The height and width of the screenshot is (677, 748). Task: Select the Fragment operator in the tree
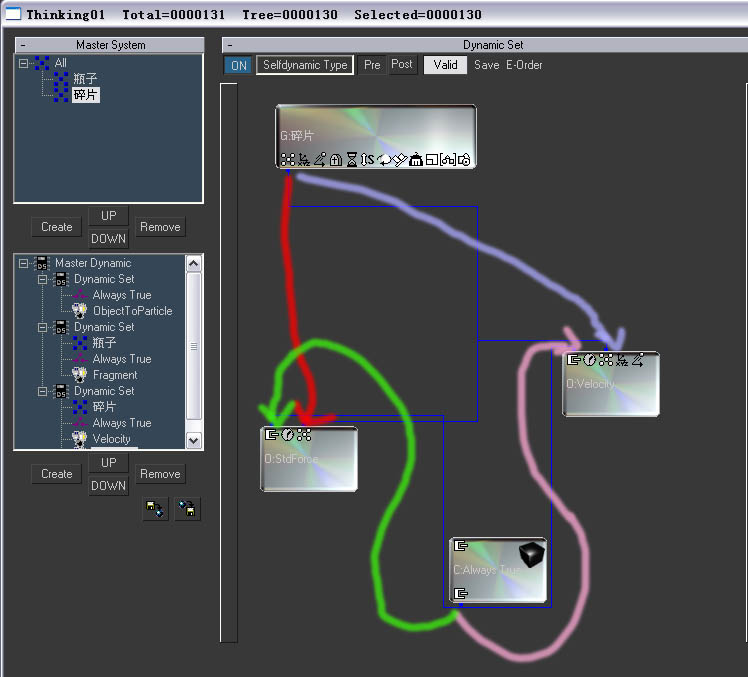[x=115, y=375]
